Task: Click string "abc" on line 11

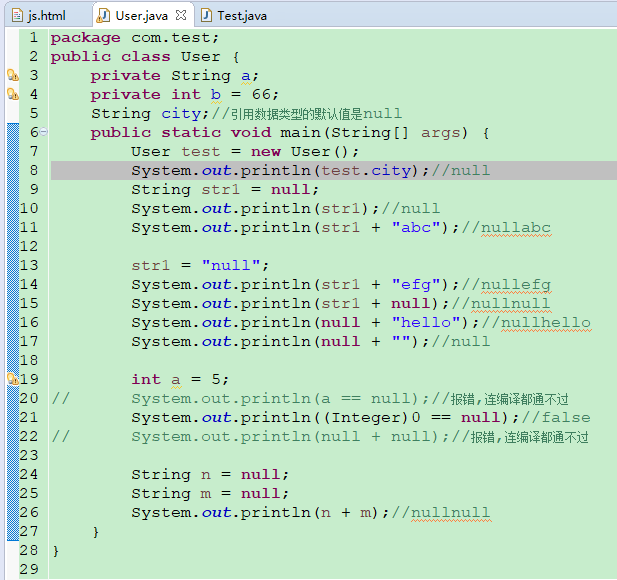Action: click(416, 227)
